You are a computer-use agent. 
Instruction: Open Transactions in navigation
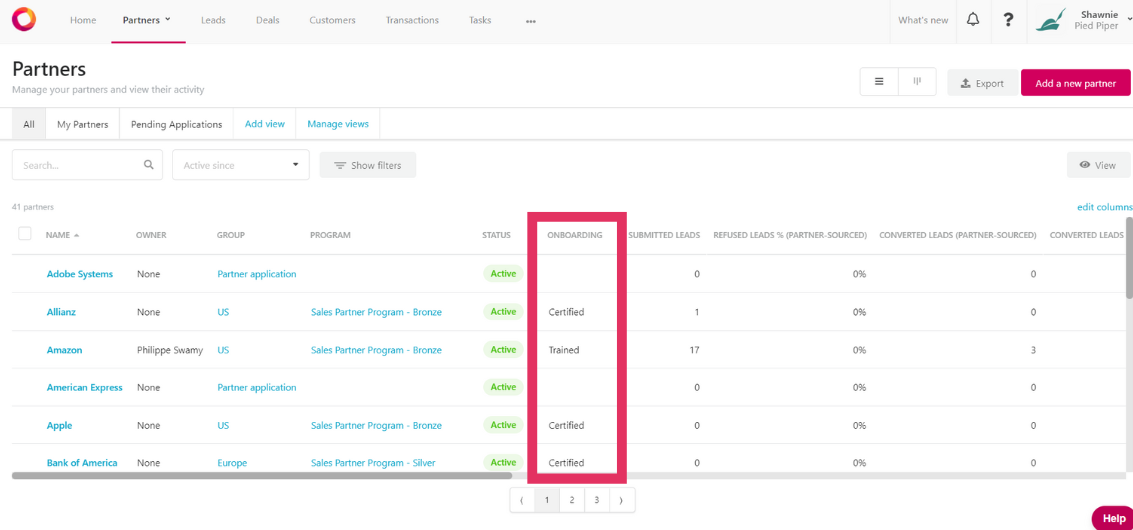click(x=412, y=20)
